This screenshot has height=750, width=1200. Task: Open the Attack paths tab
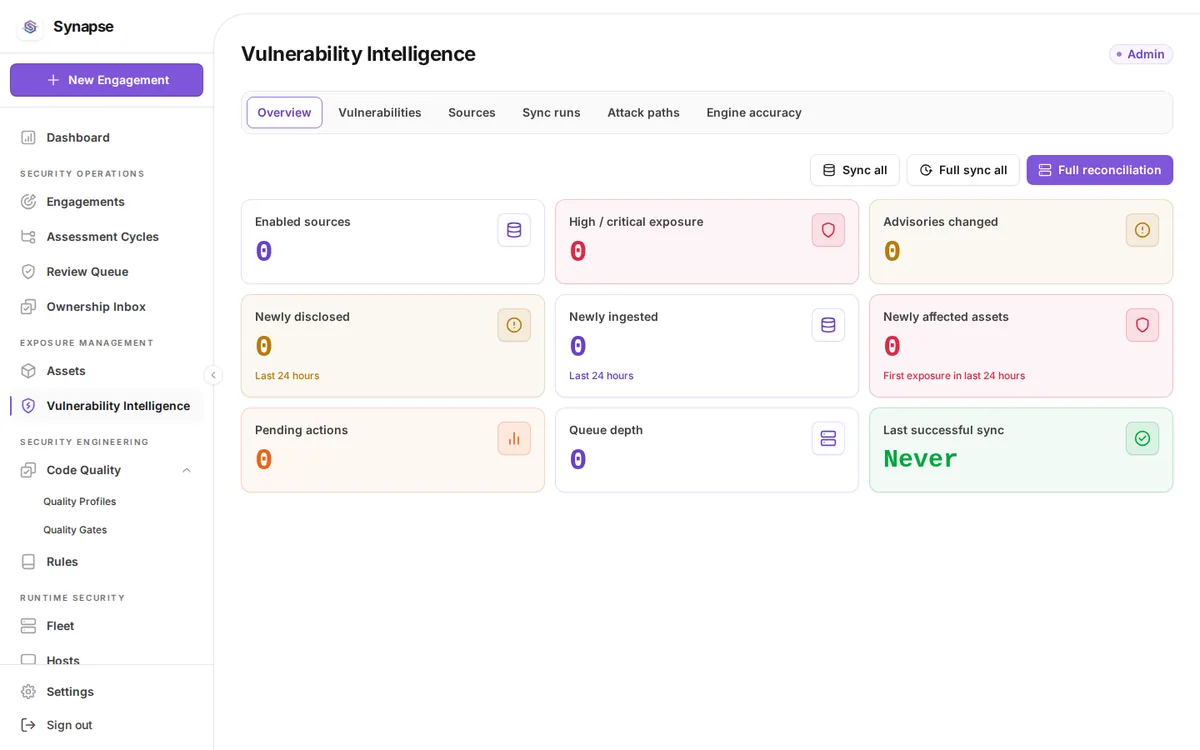(643, 112)
